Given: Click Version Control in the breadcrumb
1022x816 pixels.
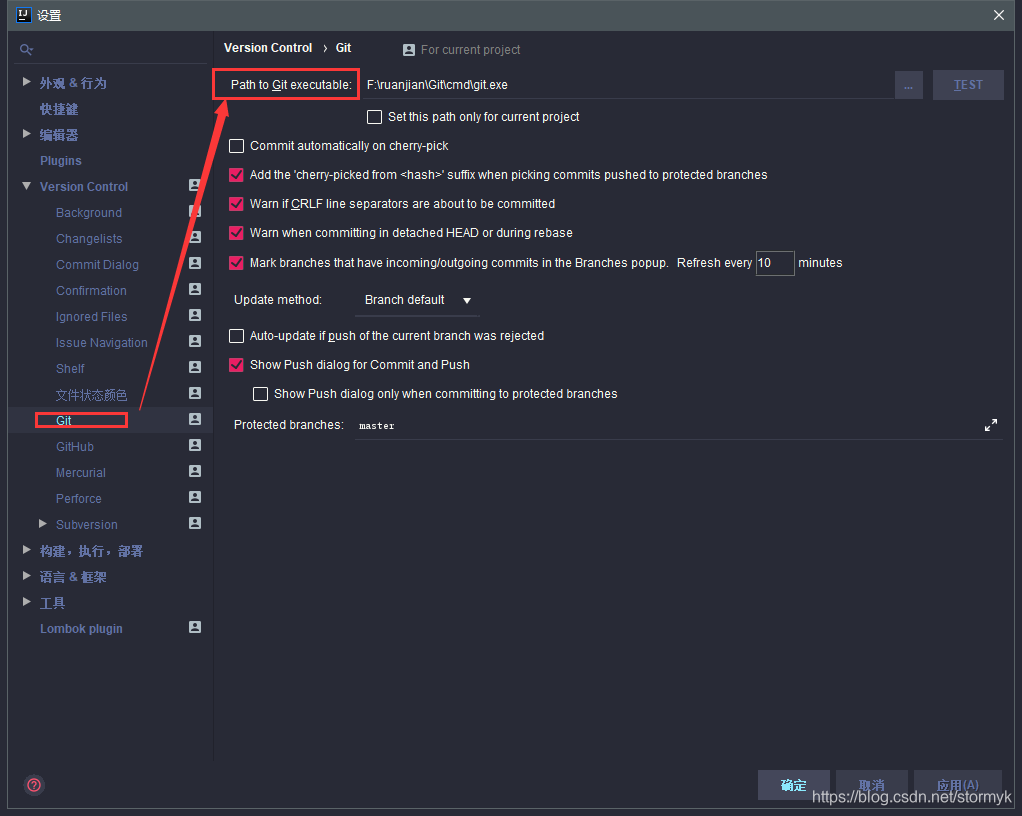Looking at the screenshot, I should (x=268, y=48).
